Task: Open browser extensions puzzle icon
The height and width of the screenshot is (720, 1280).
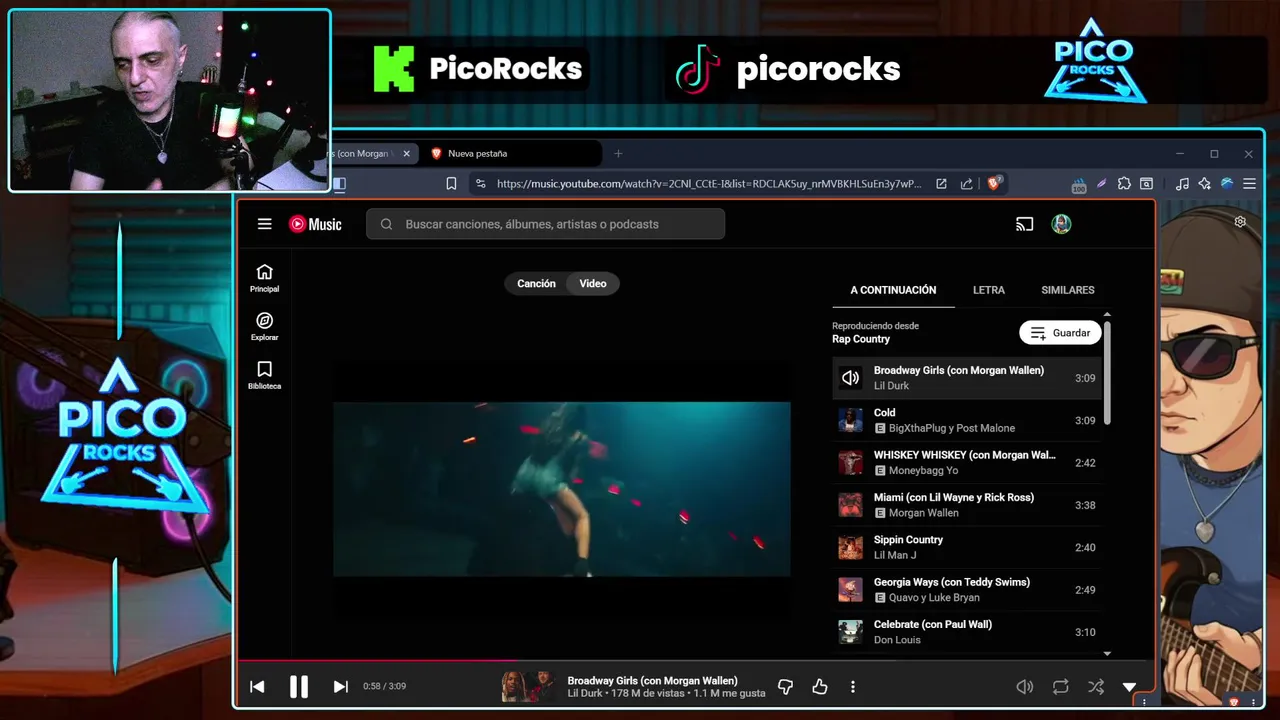Action: 1124,184
